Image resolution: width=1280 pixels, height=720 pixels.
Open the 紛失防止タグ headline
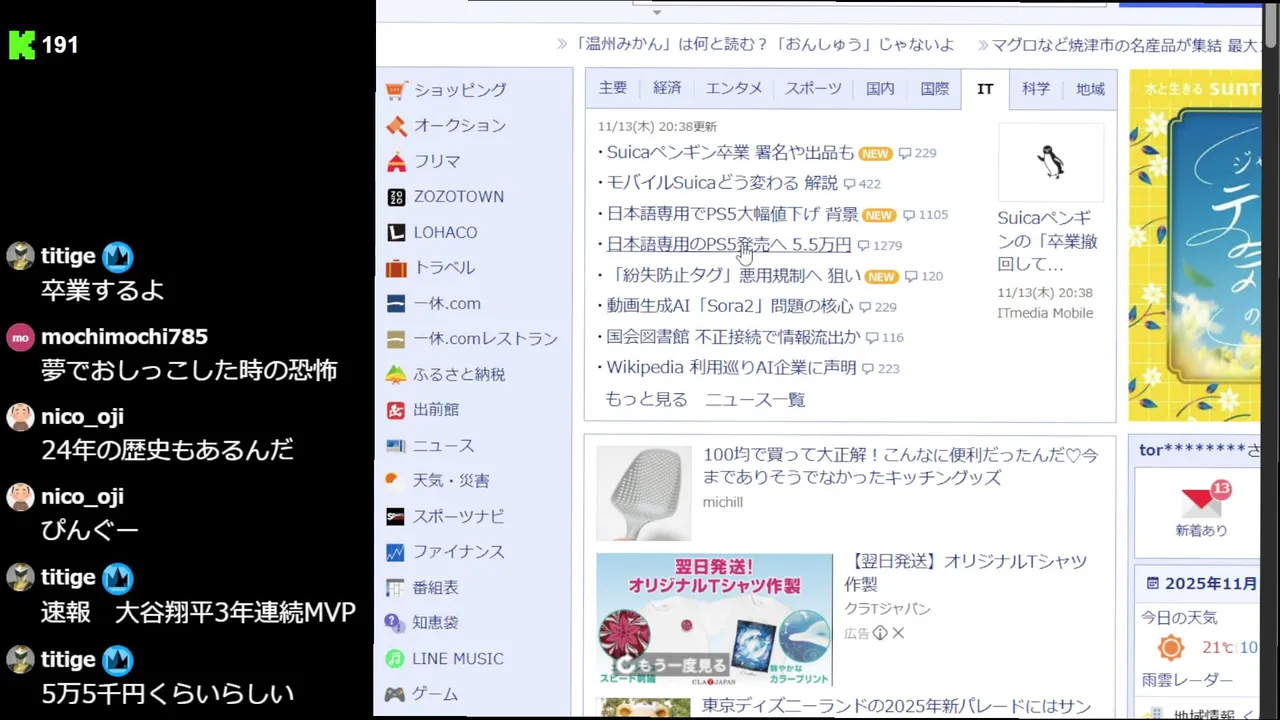(x=733, y=276)
